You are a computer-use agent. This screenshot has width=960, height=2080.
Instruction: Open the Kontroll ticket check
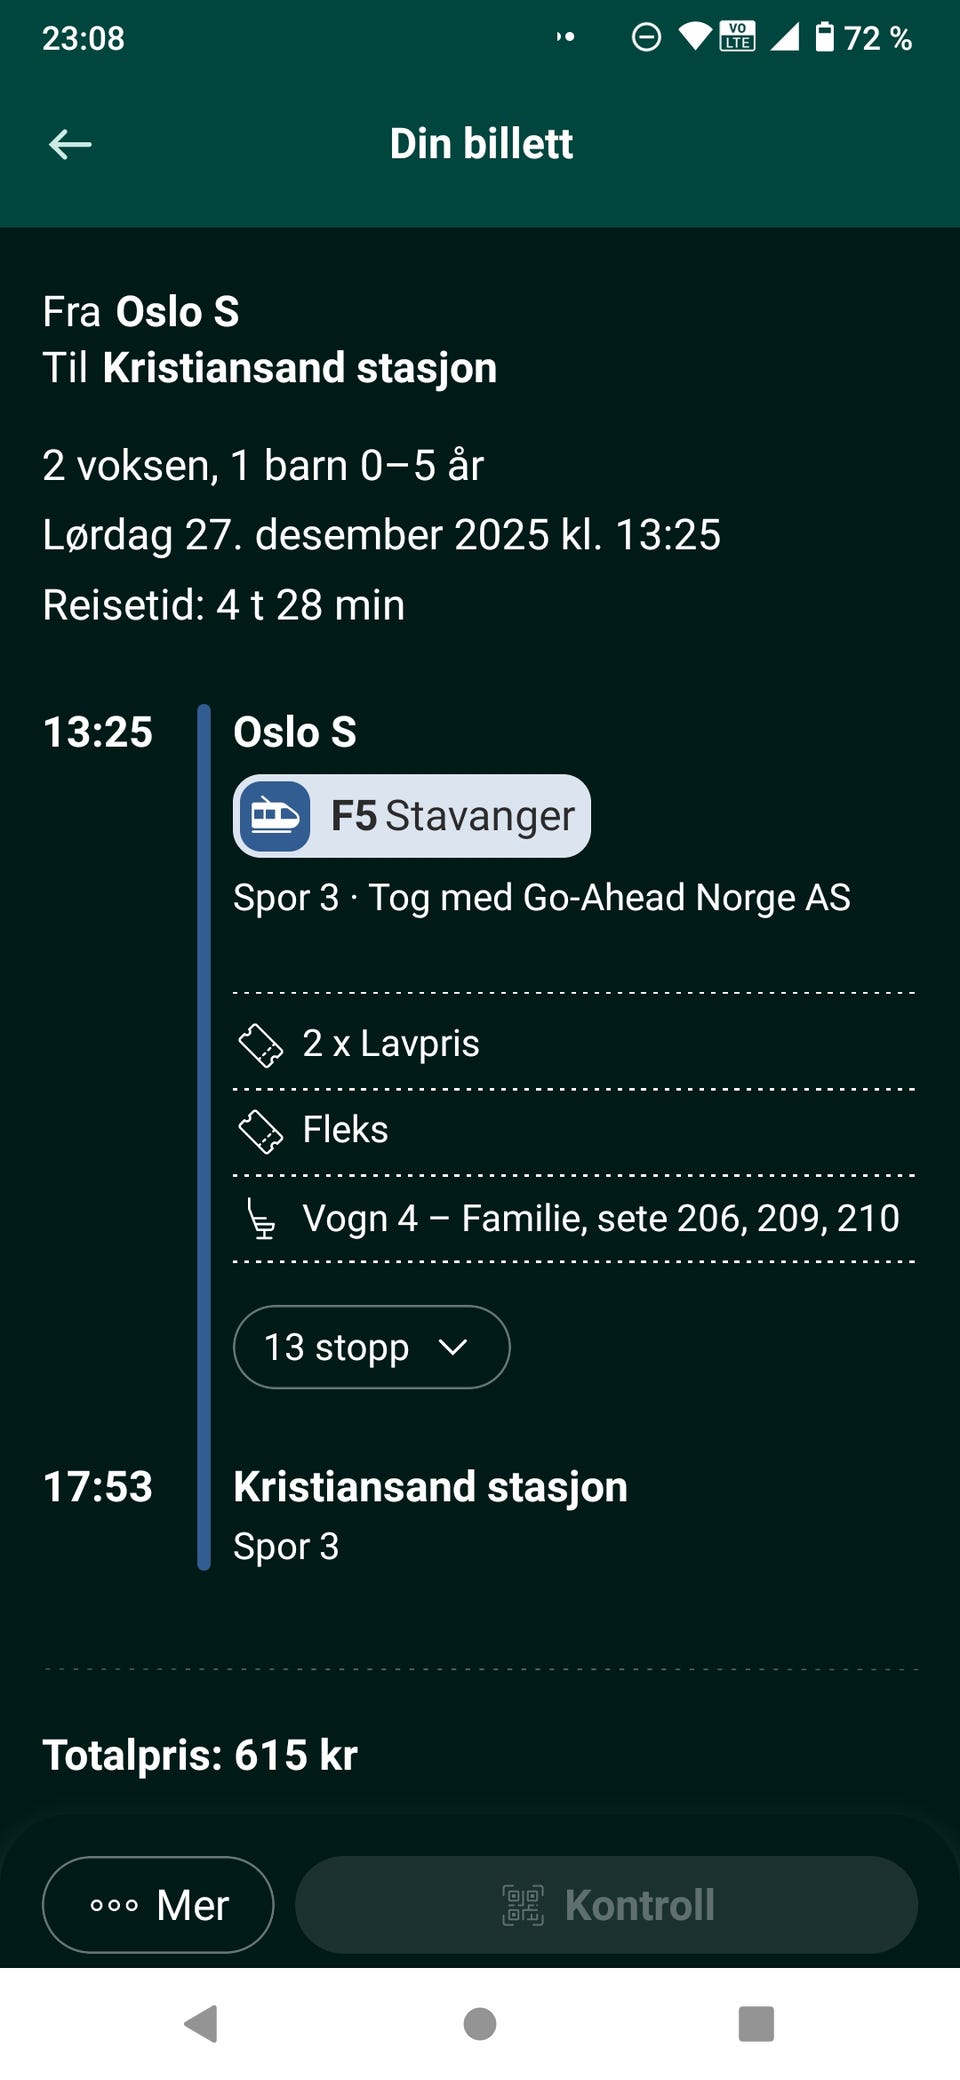(x=607, y=1905)
